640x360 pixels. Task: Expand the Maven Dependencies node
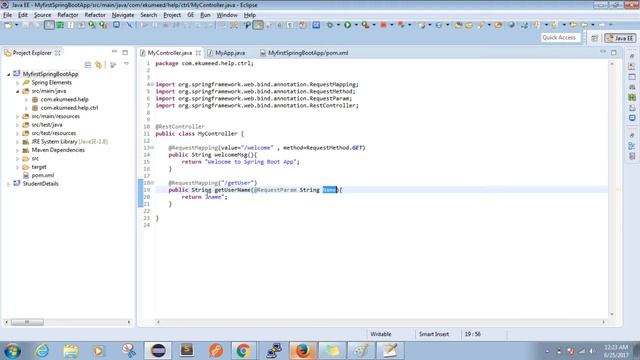18,150
